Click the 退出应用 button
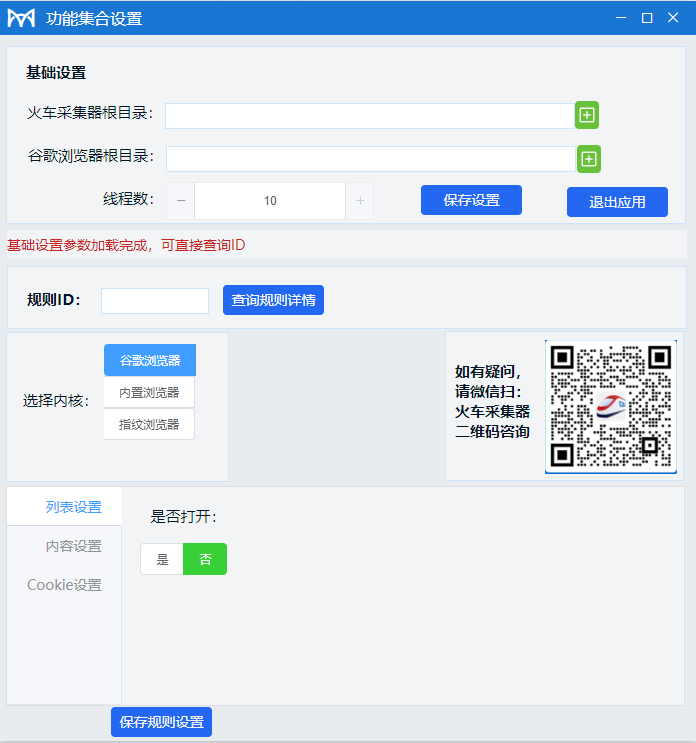This screenshot has height=743, width=696. click(x=617, y=202)
